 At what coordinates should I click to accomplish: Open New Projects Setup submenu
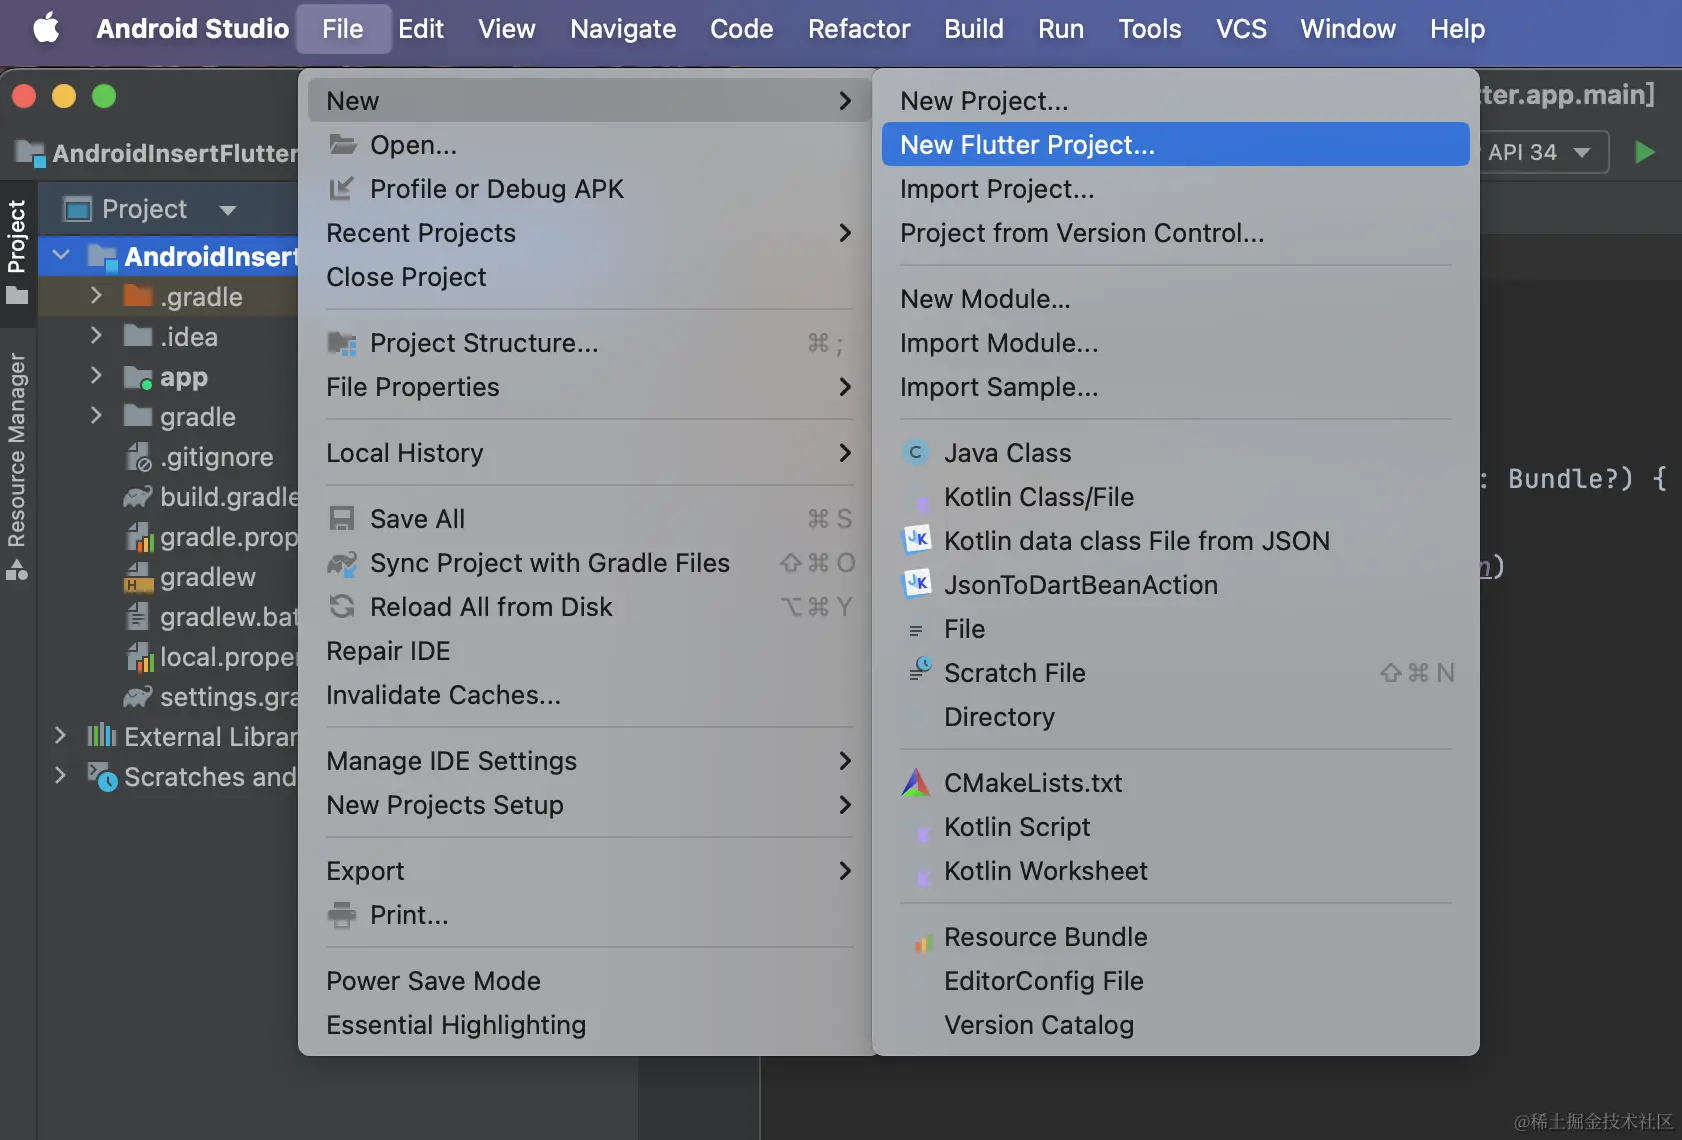click(590, 805)
